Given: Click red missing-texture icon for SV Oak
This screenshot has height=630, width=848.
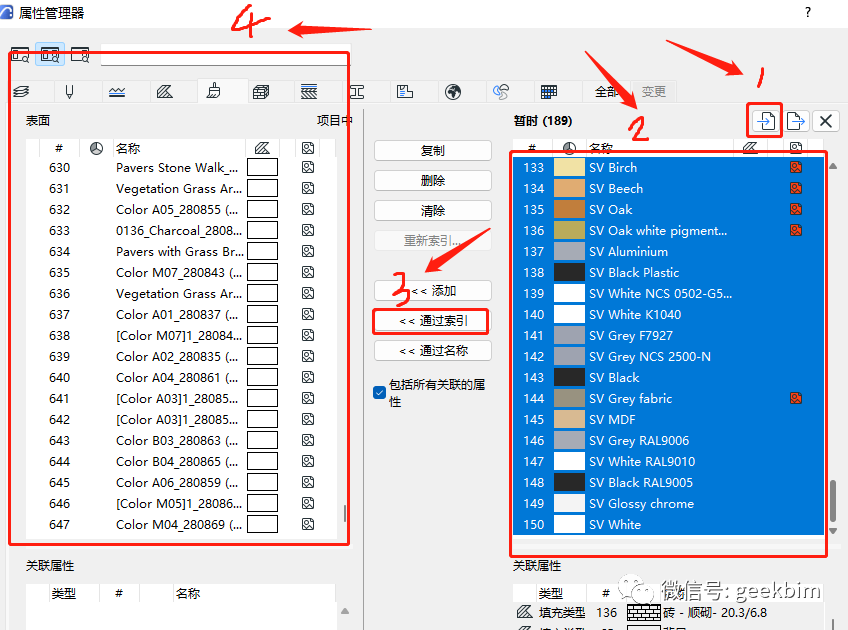Looking at the screenshot, I should click(796, 209).
